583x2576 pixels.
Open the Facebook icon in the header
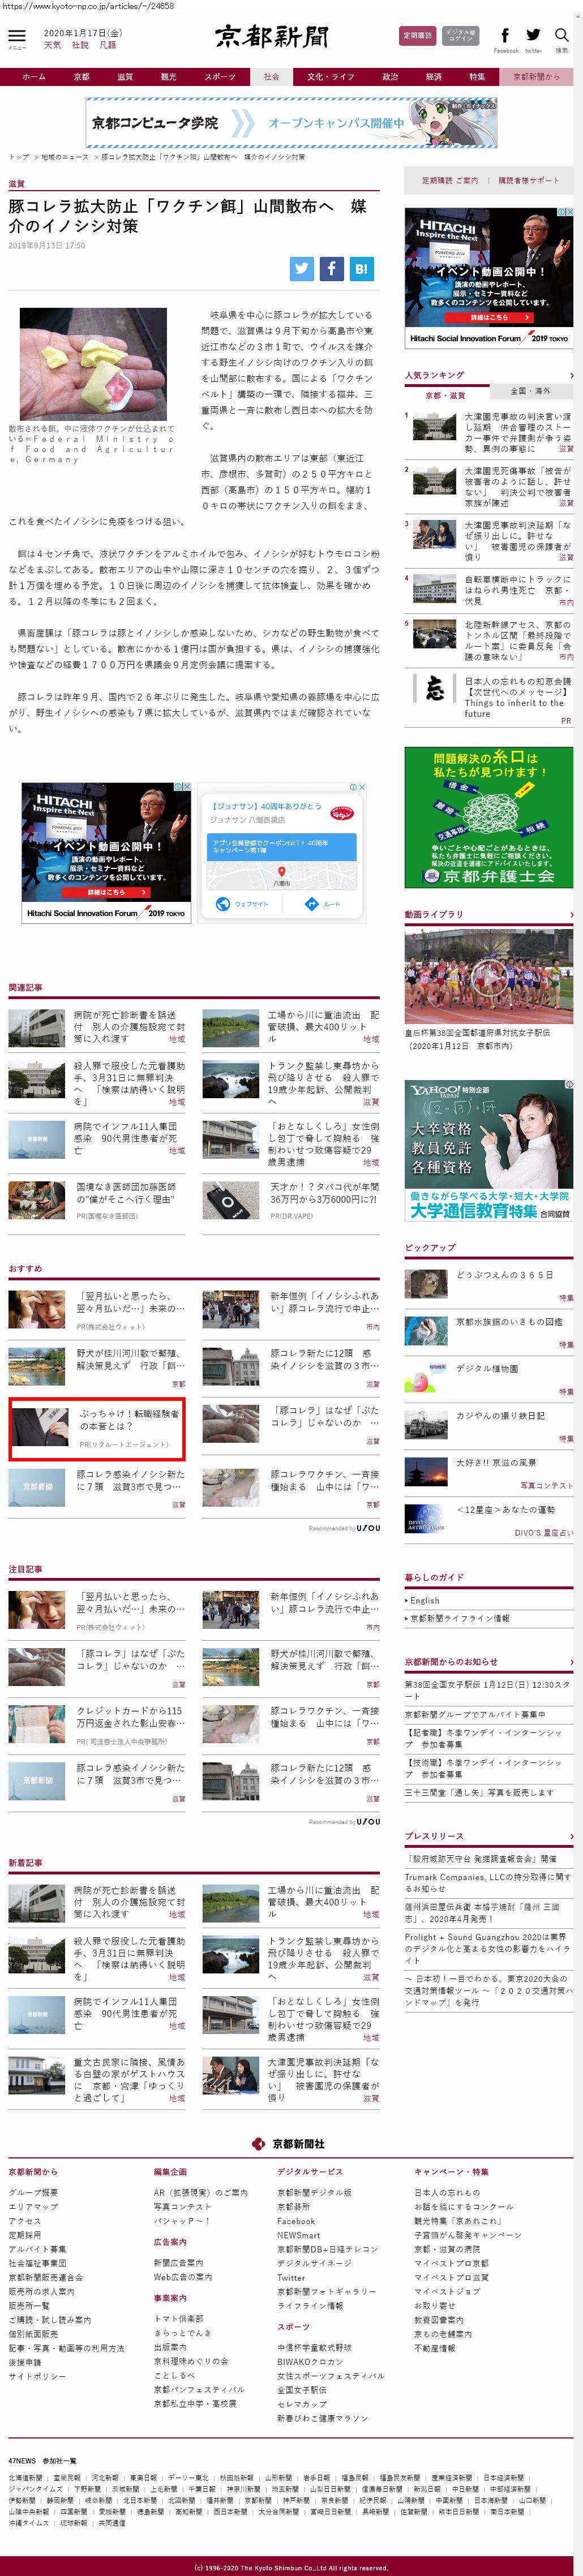(x=505, y=36)
